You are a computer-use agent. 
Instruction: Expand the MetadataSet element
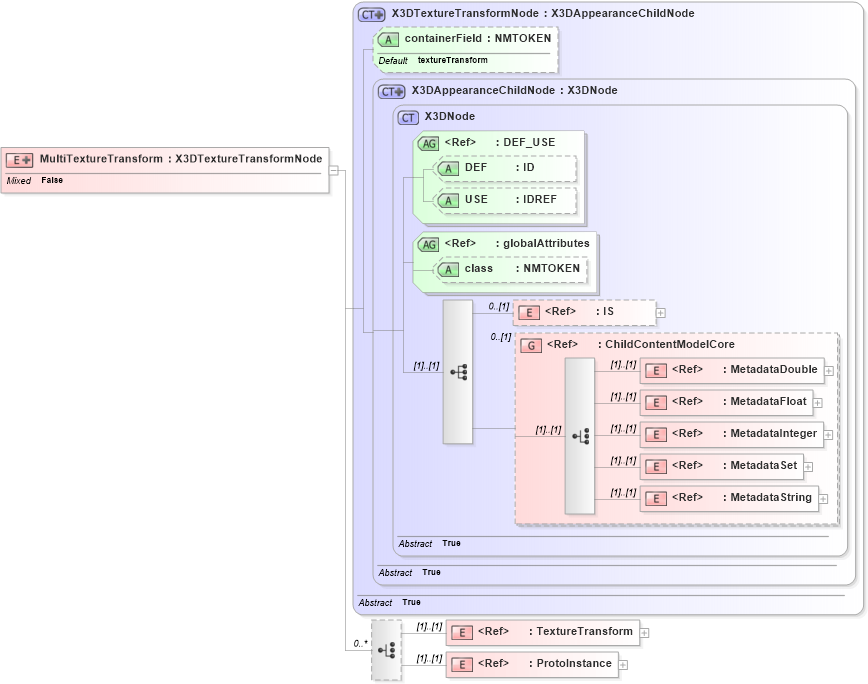[x=808, y=468]
